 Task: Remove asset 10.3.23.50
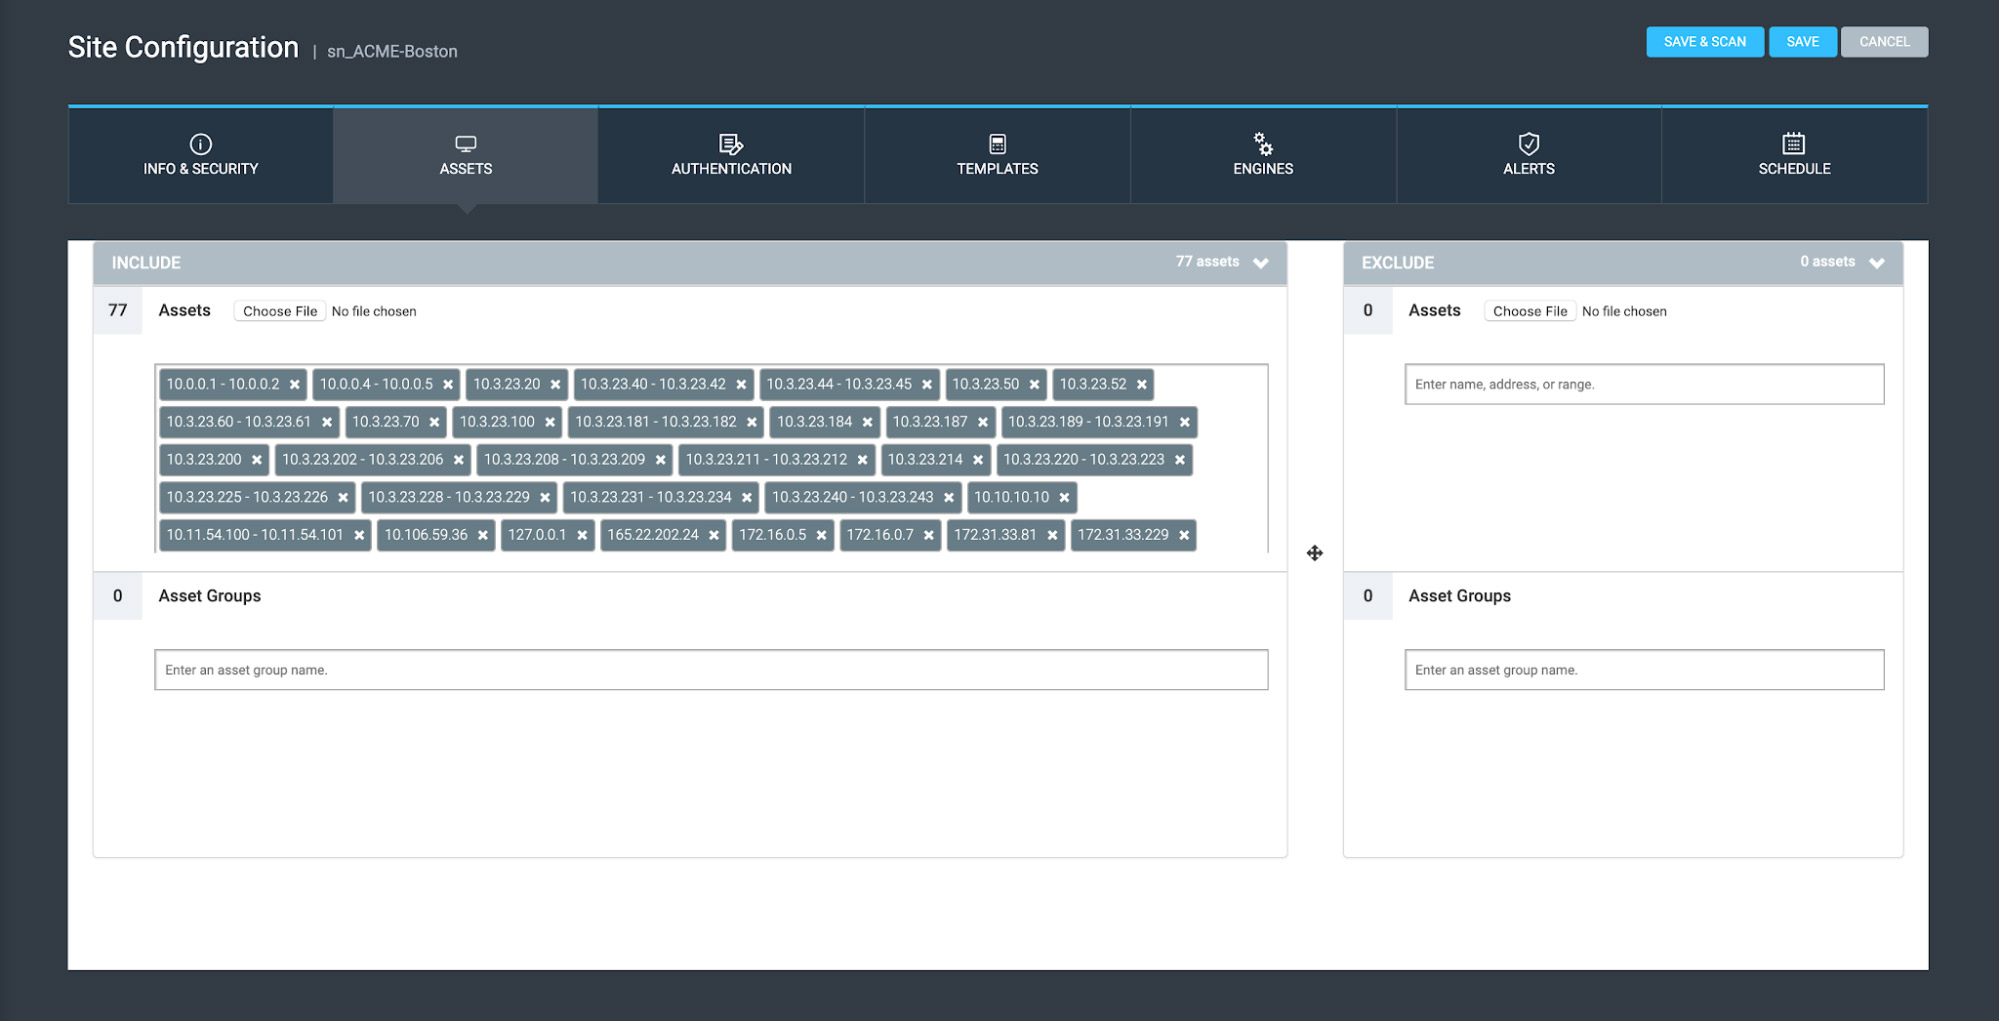(1035, 385)
